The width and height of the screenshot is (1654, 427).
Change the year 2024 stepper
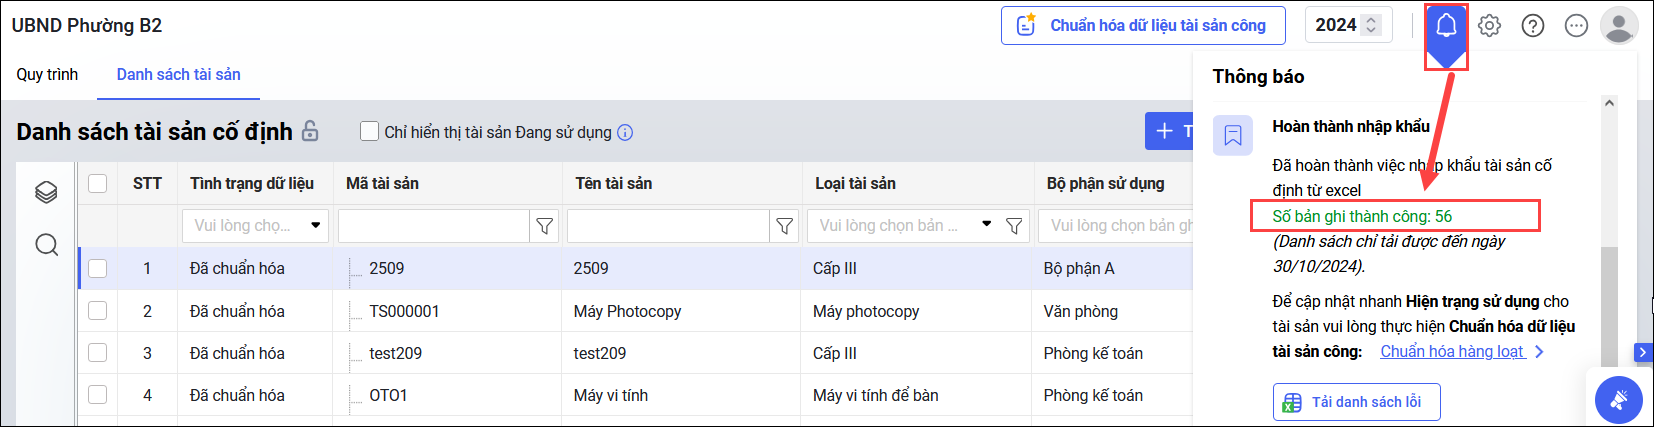(1371, 25)
